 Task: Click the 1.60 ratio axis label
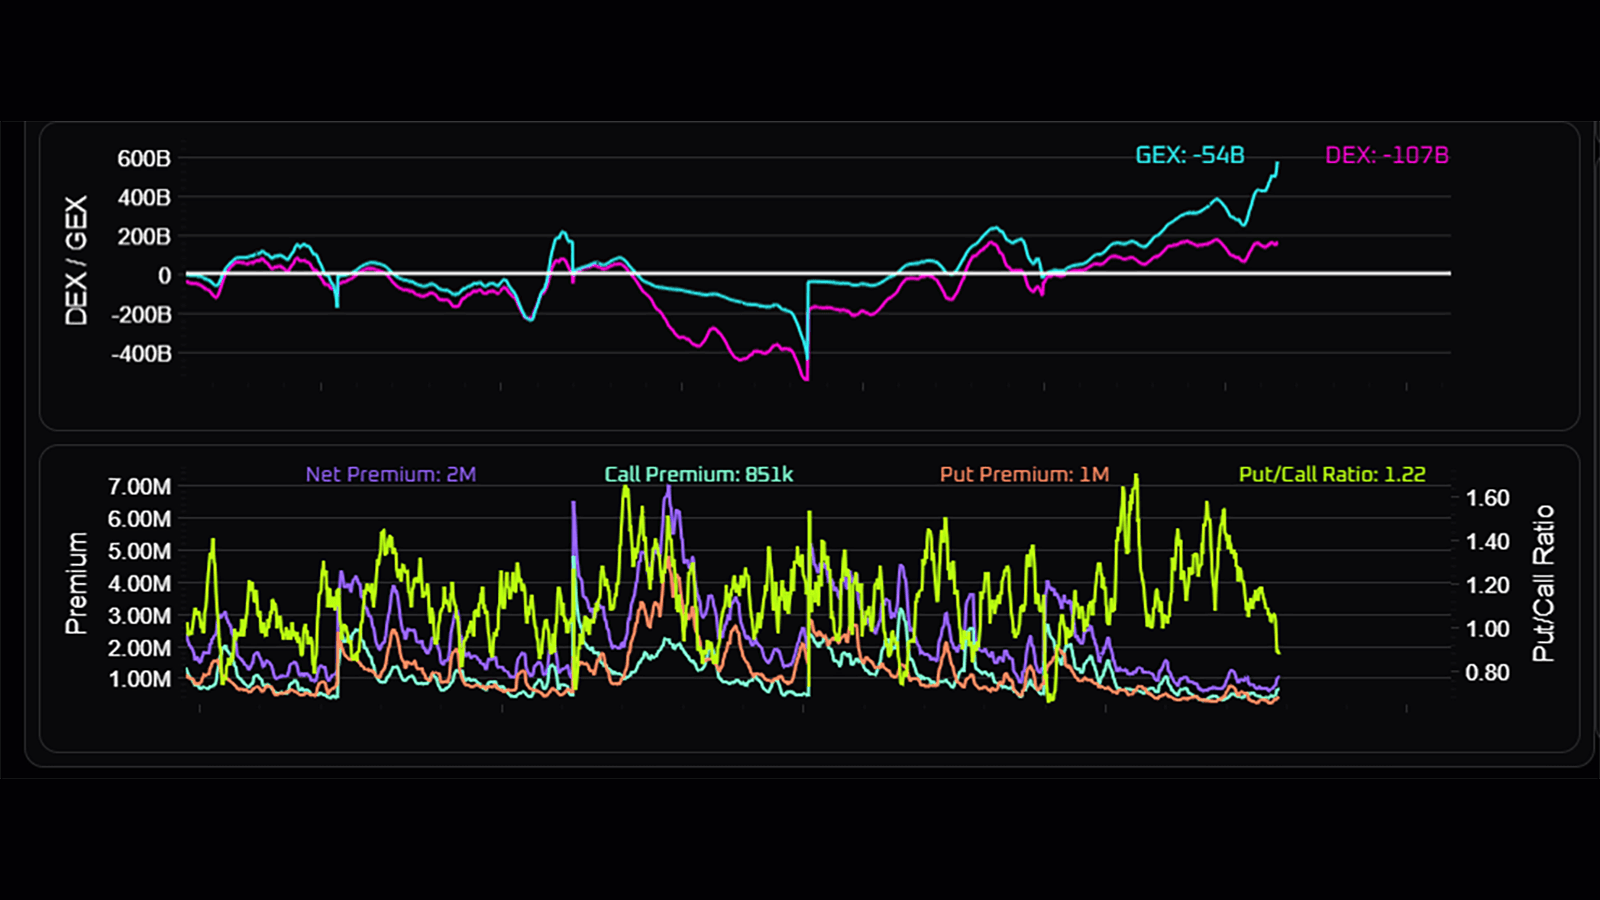(1487, 498)
